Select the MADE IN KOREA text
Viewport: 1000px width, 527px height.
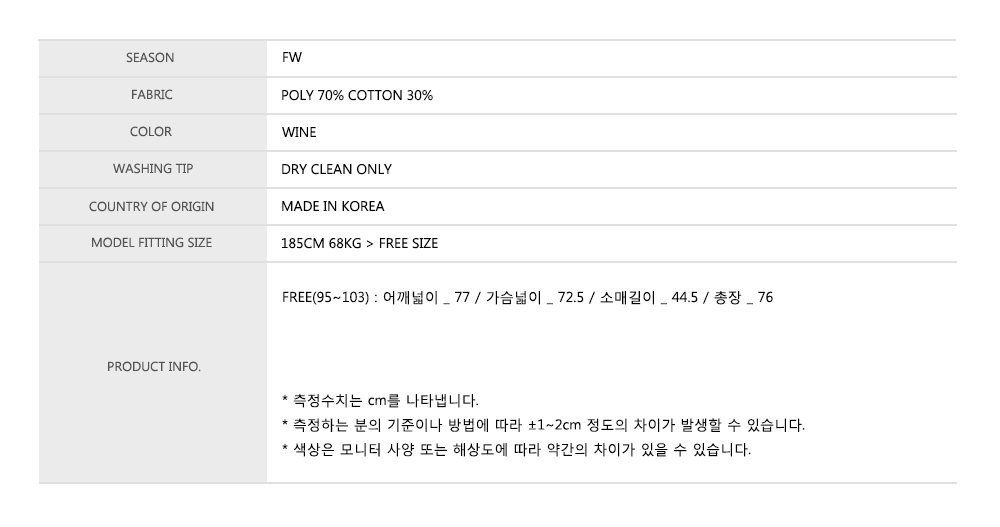(333, 206)
